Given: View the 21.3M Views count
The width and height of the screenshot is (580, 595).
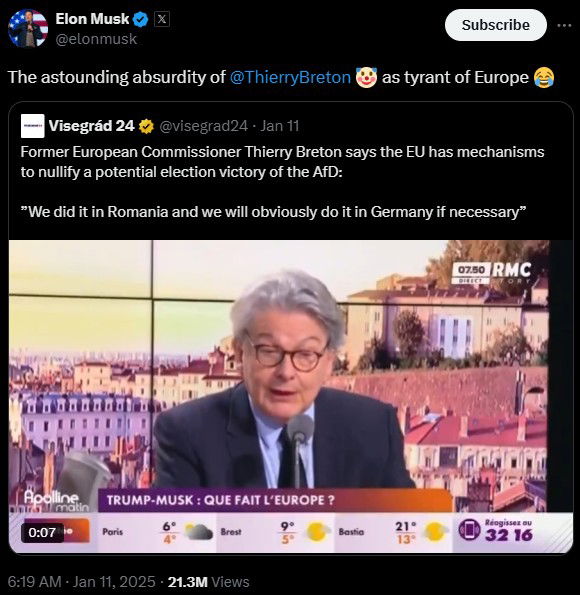Looking at the screenshot, I should coord(208,582).
